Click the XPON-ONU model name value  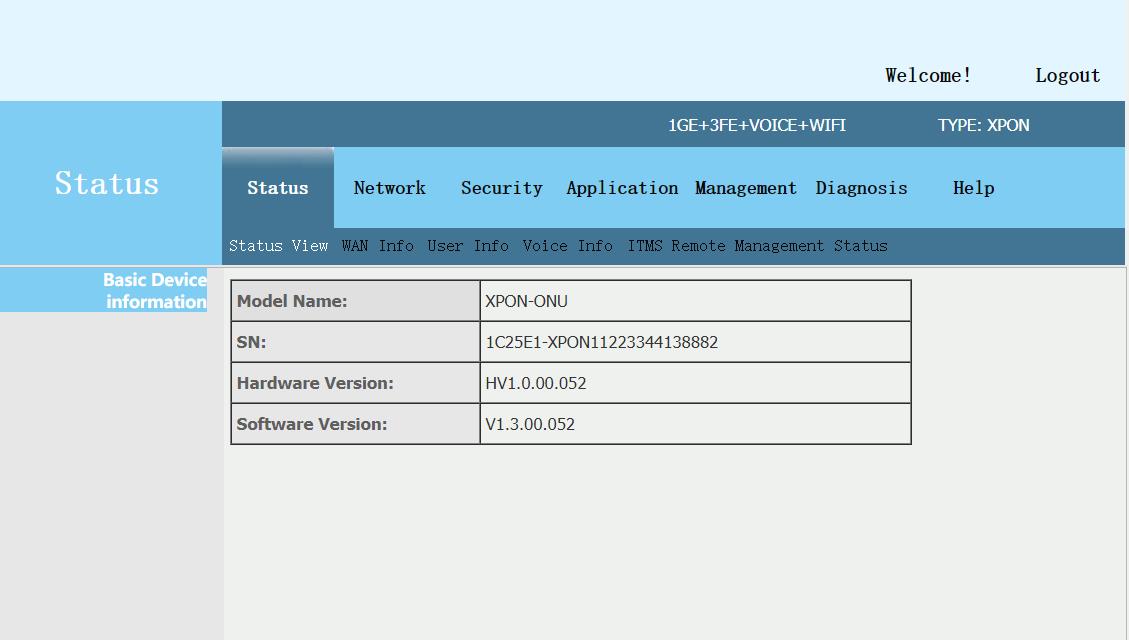(526, 301)
